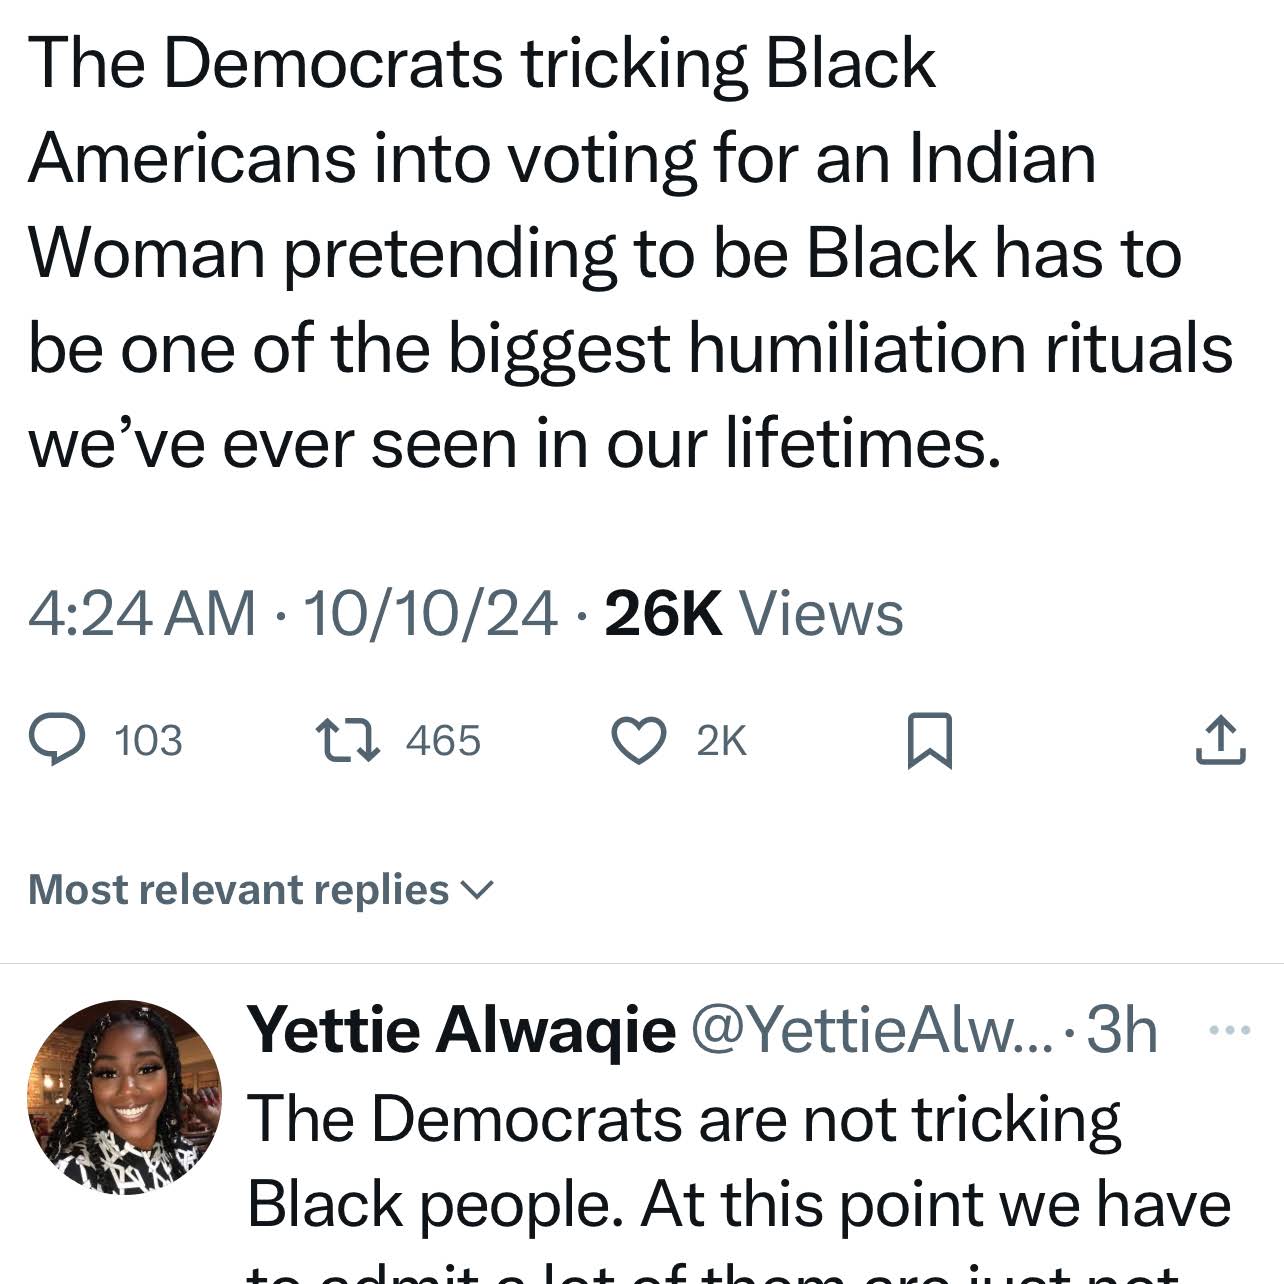Expand the Most relevant replies sort dropdown
The width and height of the screenshot is (1284, 1284).
[x=260, y=889]
